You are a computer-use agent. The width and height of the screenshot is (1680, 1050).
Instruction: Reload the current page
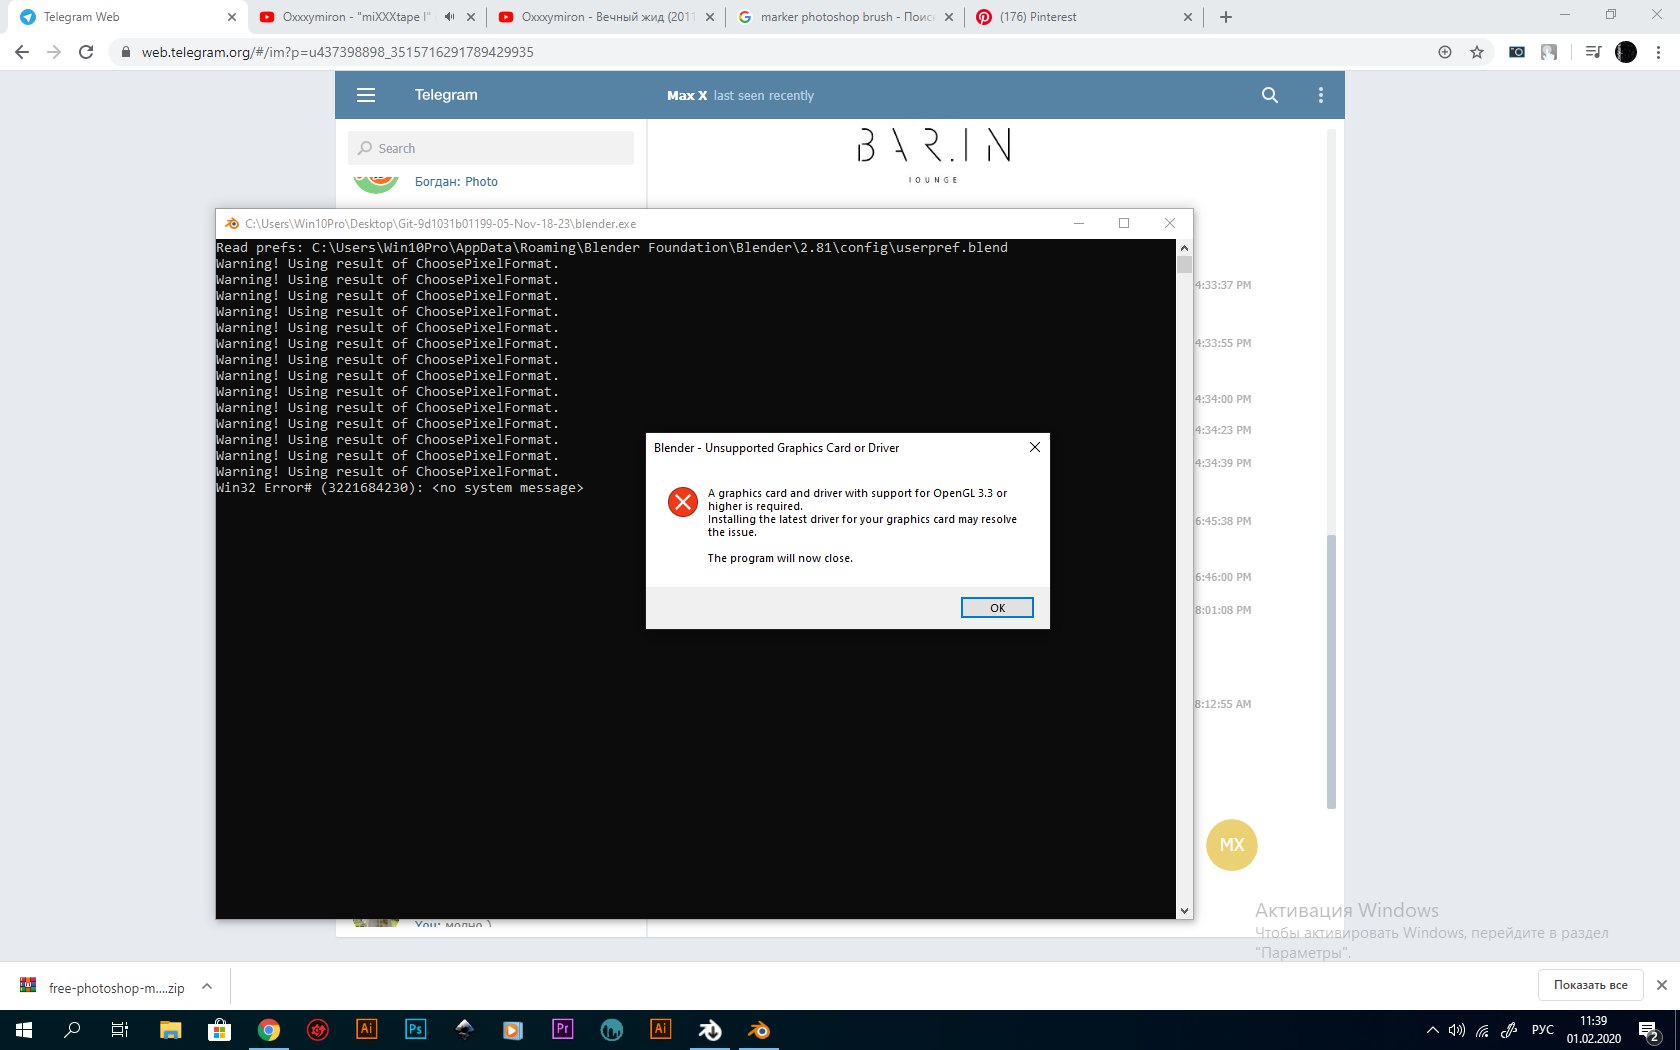click(x=86, y=52)
